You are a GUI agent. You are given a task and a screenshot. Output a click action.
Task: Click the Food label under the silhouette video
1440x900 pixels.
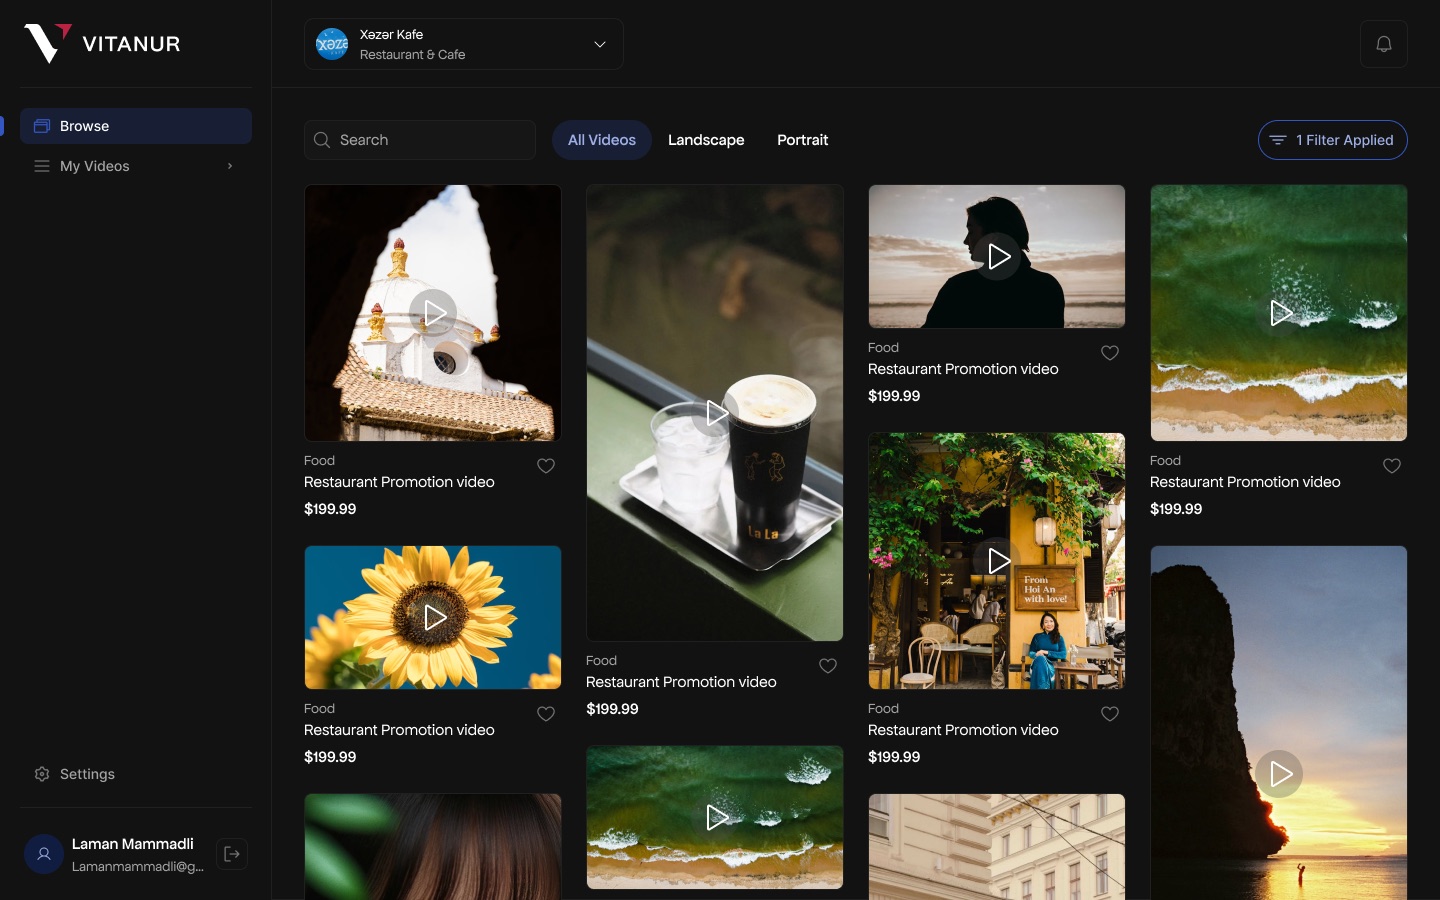[x=883, y=348]
